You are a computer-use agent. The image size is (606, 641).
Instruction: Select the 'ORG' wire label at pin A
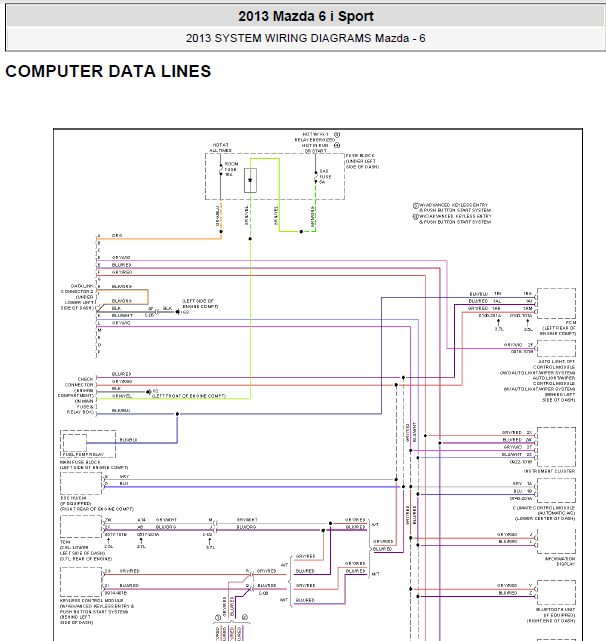pos(117,236)
